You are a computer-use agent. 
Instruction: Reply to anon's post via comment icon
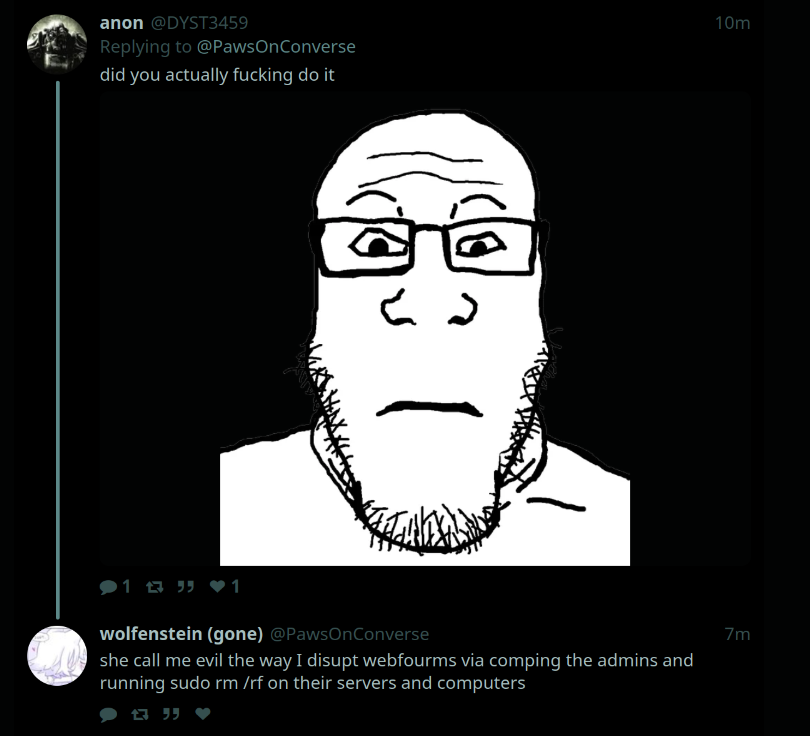[108, 587]
